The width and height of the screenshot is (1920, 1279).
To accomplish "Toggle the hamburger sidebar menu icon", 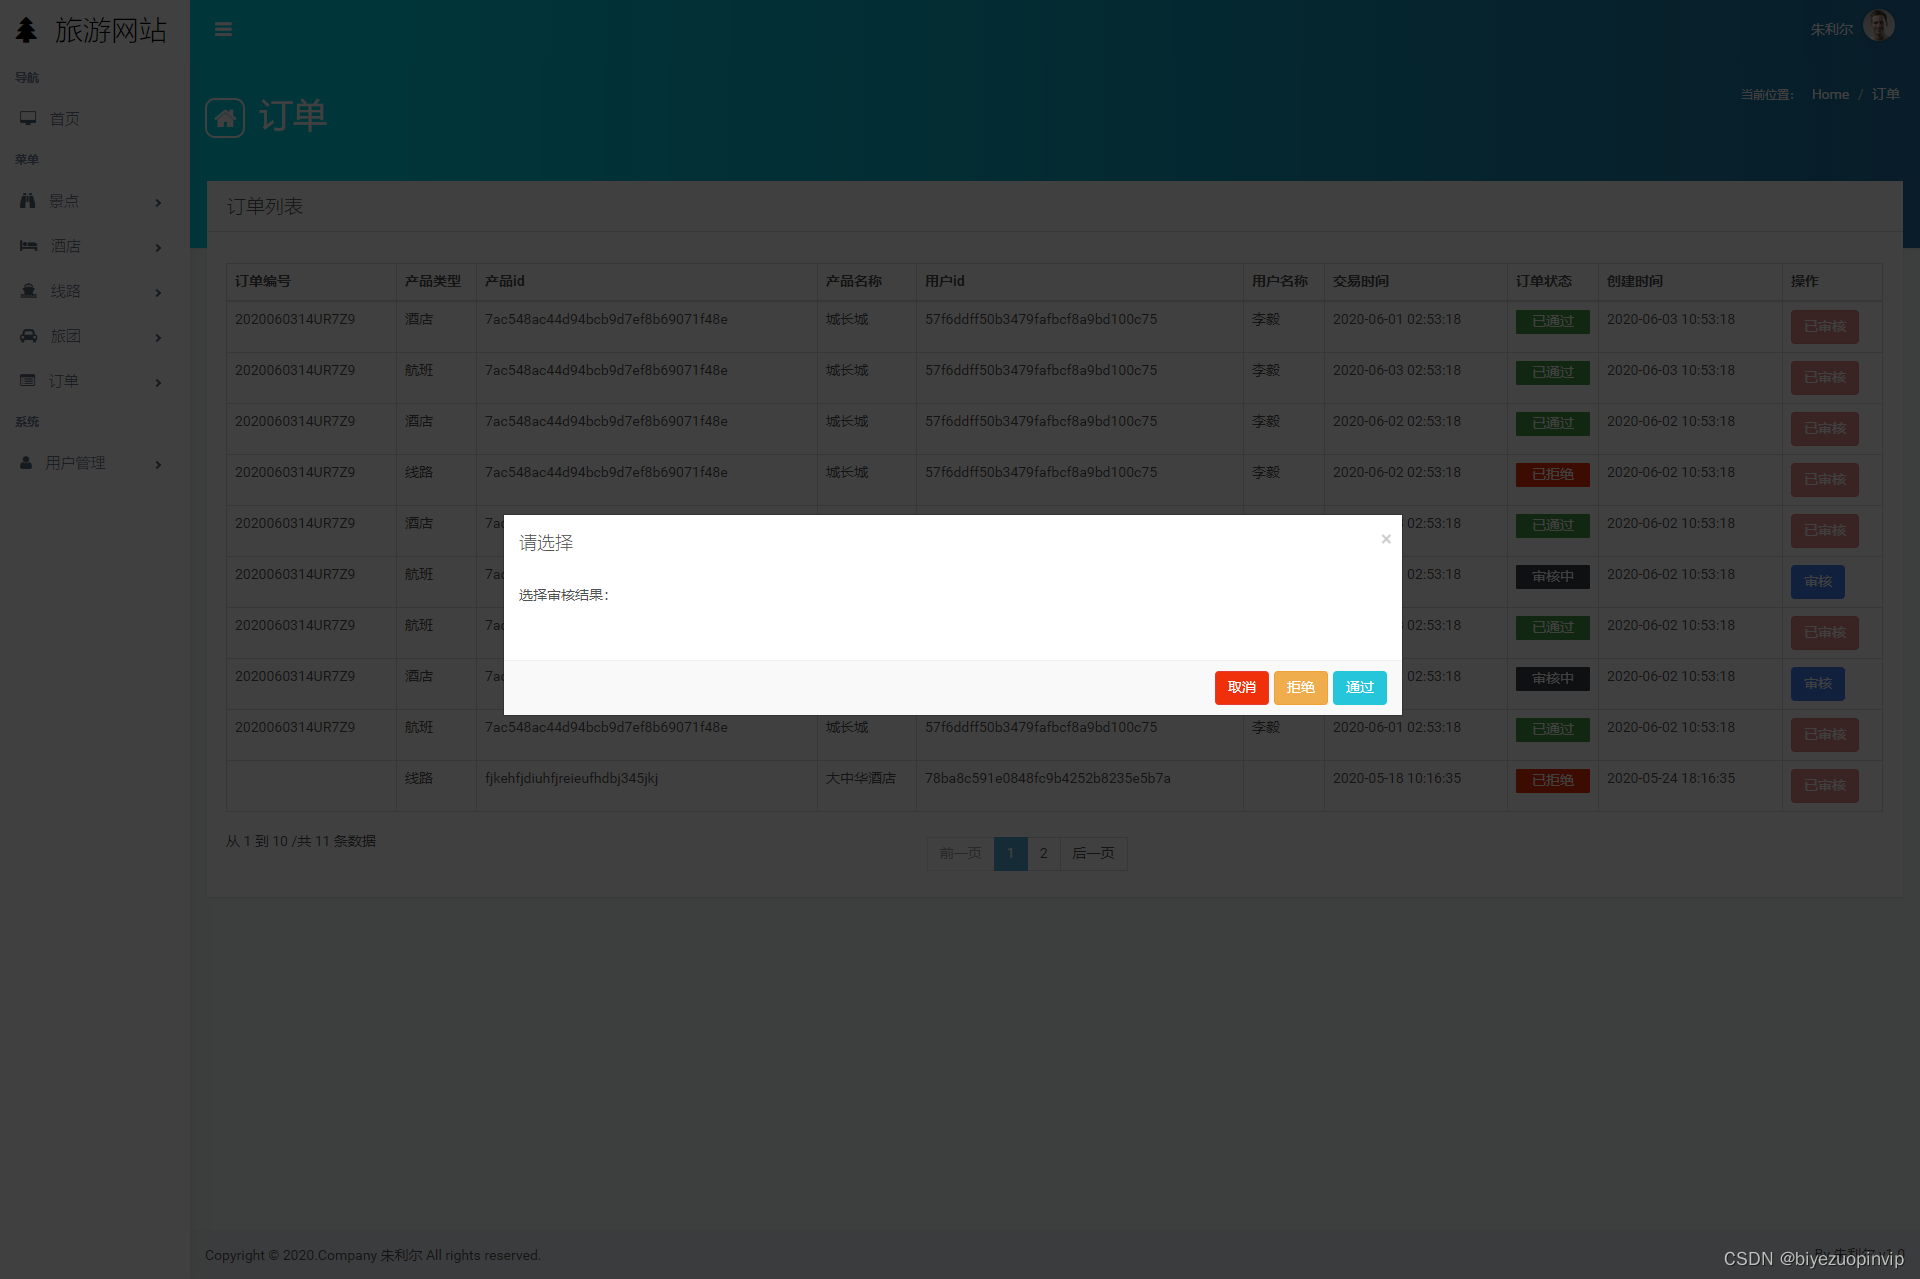I will point(223,29).
